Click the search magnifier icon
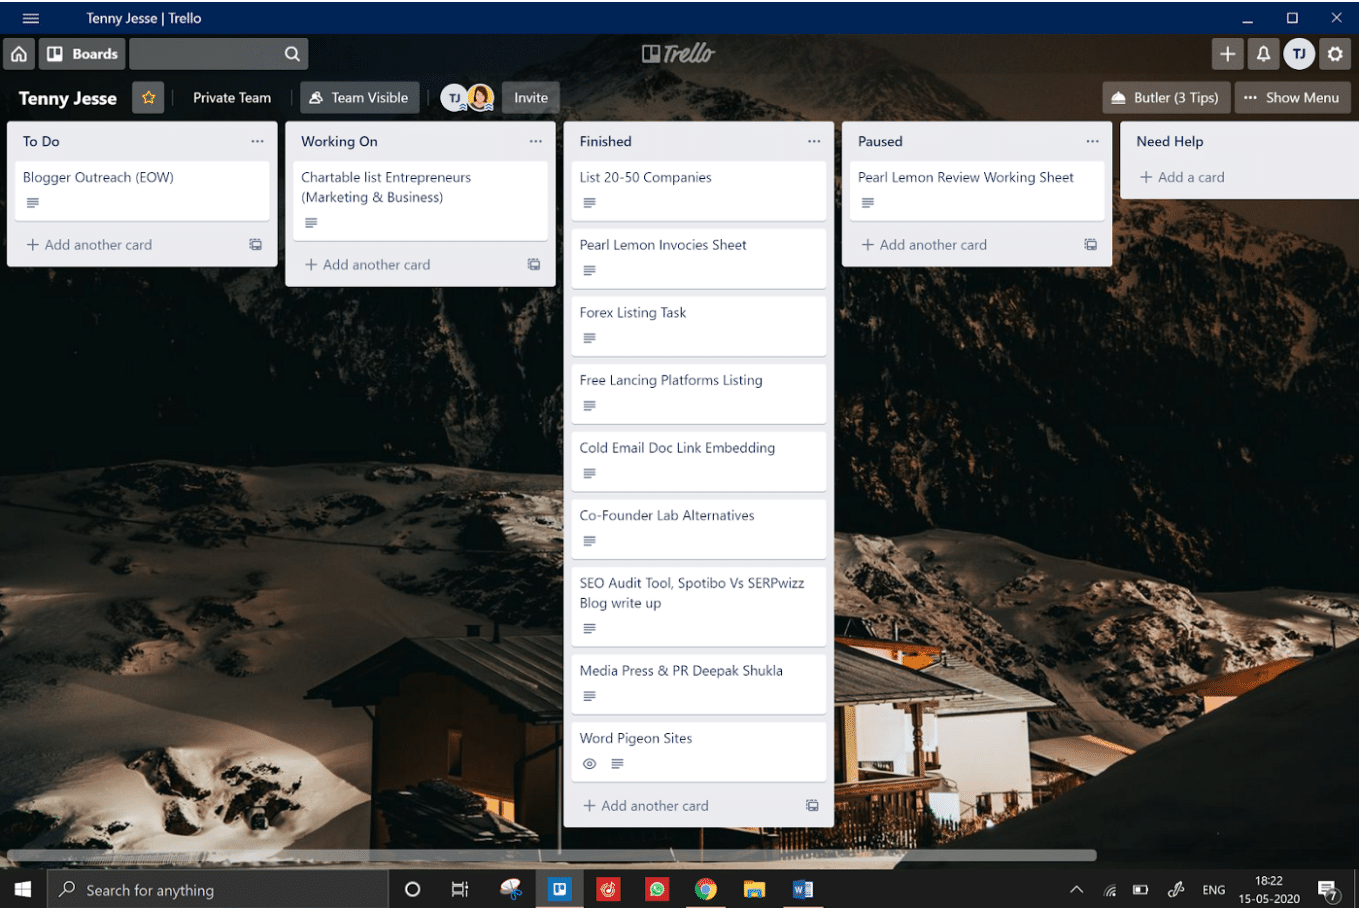The width and height of the screenshot is (1363, 908). click(x=292, y=54)
